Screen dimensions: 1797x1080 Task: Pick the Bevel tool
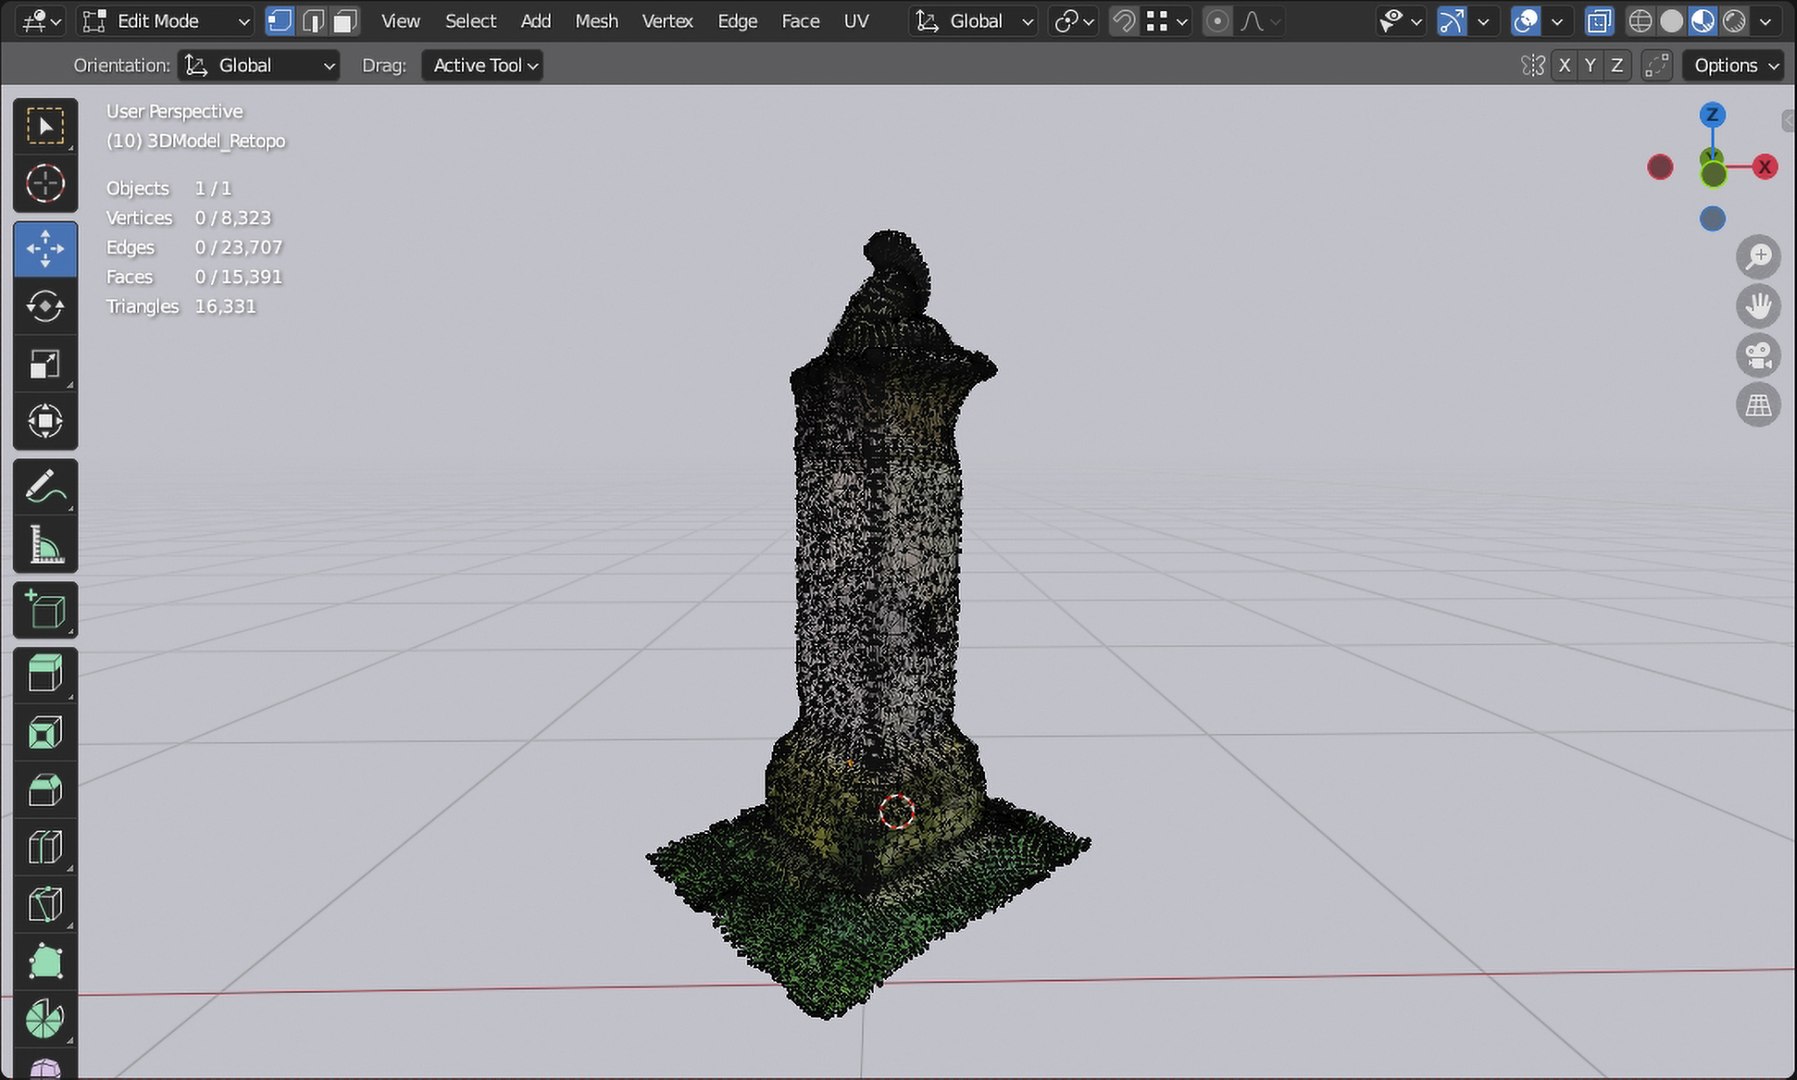coord(45,790)
